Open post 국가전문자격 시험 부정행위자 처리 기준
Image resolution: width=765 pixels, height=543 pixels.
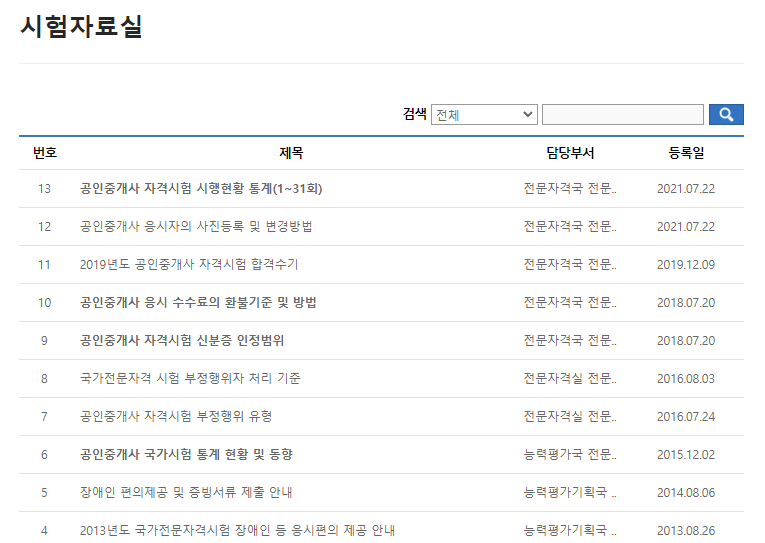click(x=190, y=379)
